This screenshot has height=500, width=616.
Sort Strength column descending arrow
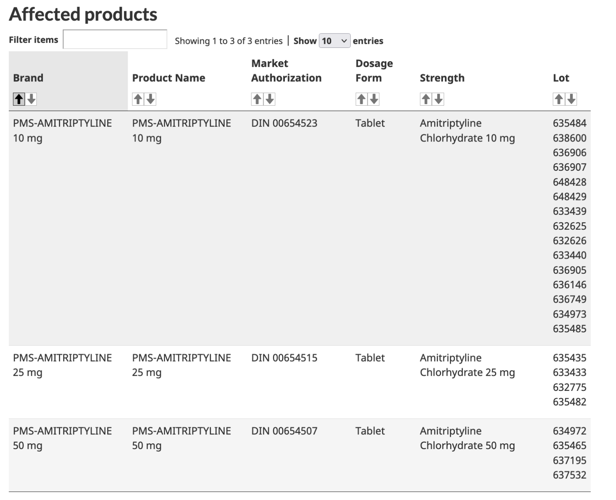(439, 99)
